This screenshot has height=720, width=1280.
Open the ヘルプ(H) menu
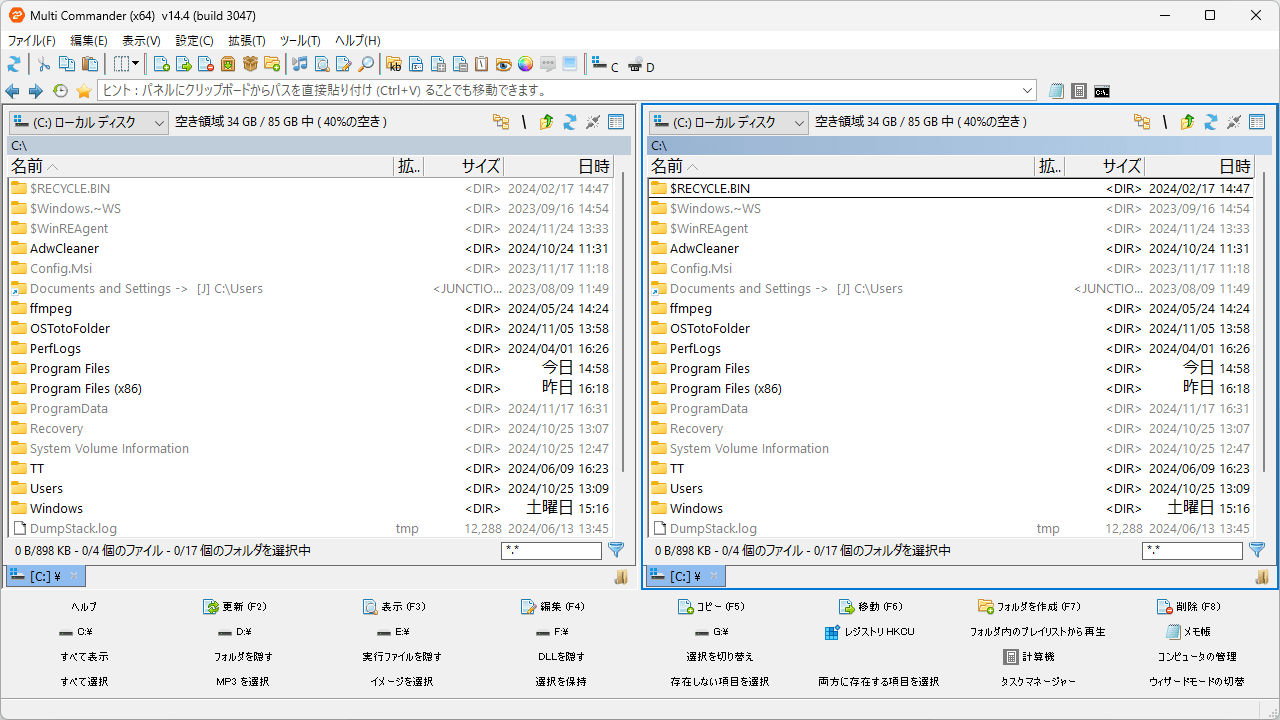(x=357, y=41)
